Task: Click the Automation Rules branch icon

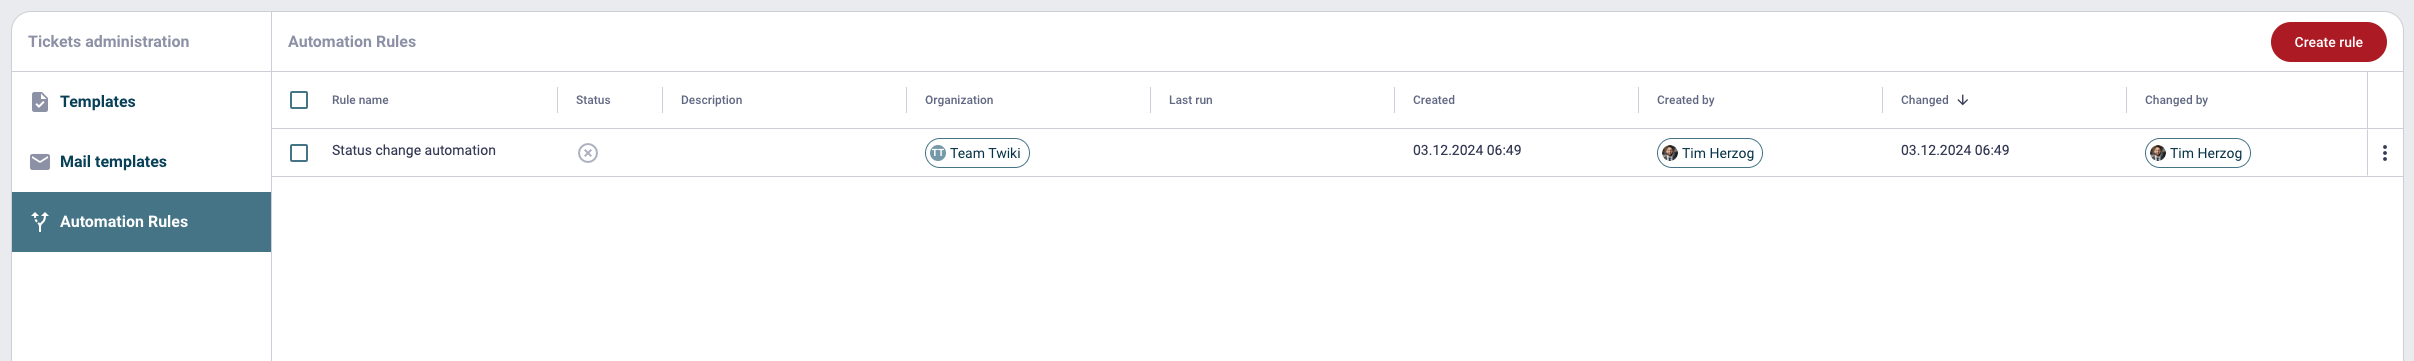Action: 40,222
